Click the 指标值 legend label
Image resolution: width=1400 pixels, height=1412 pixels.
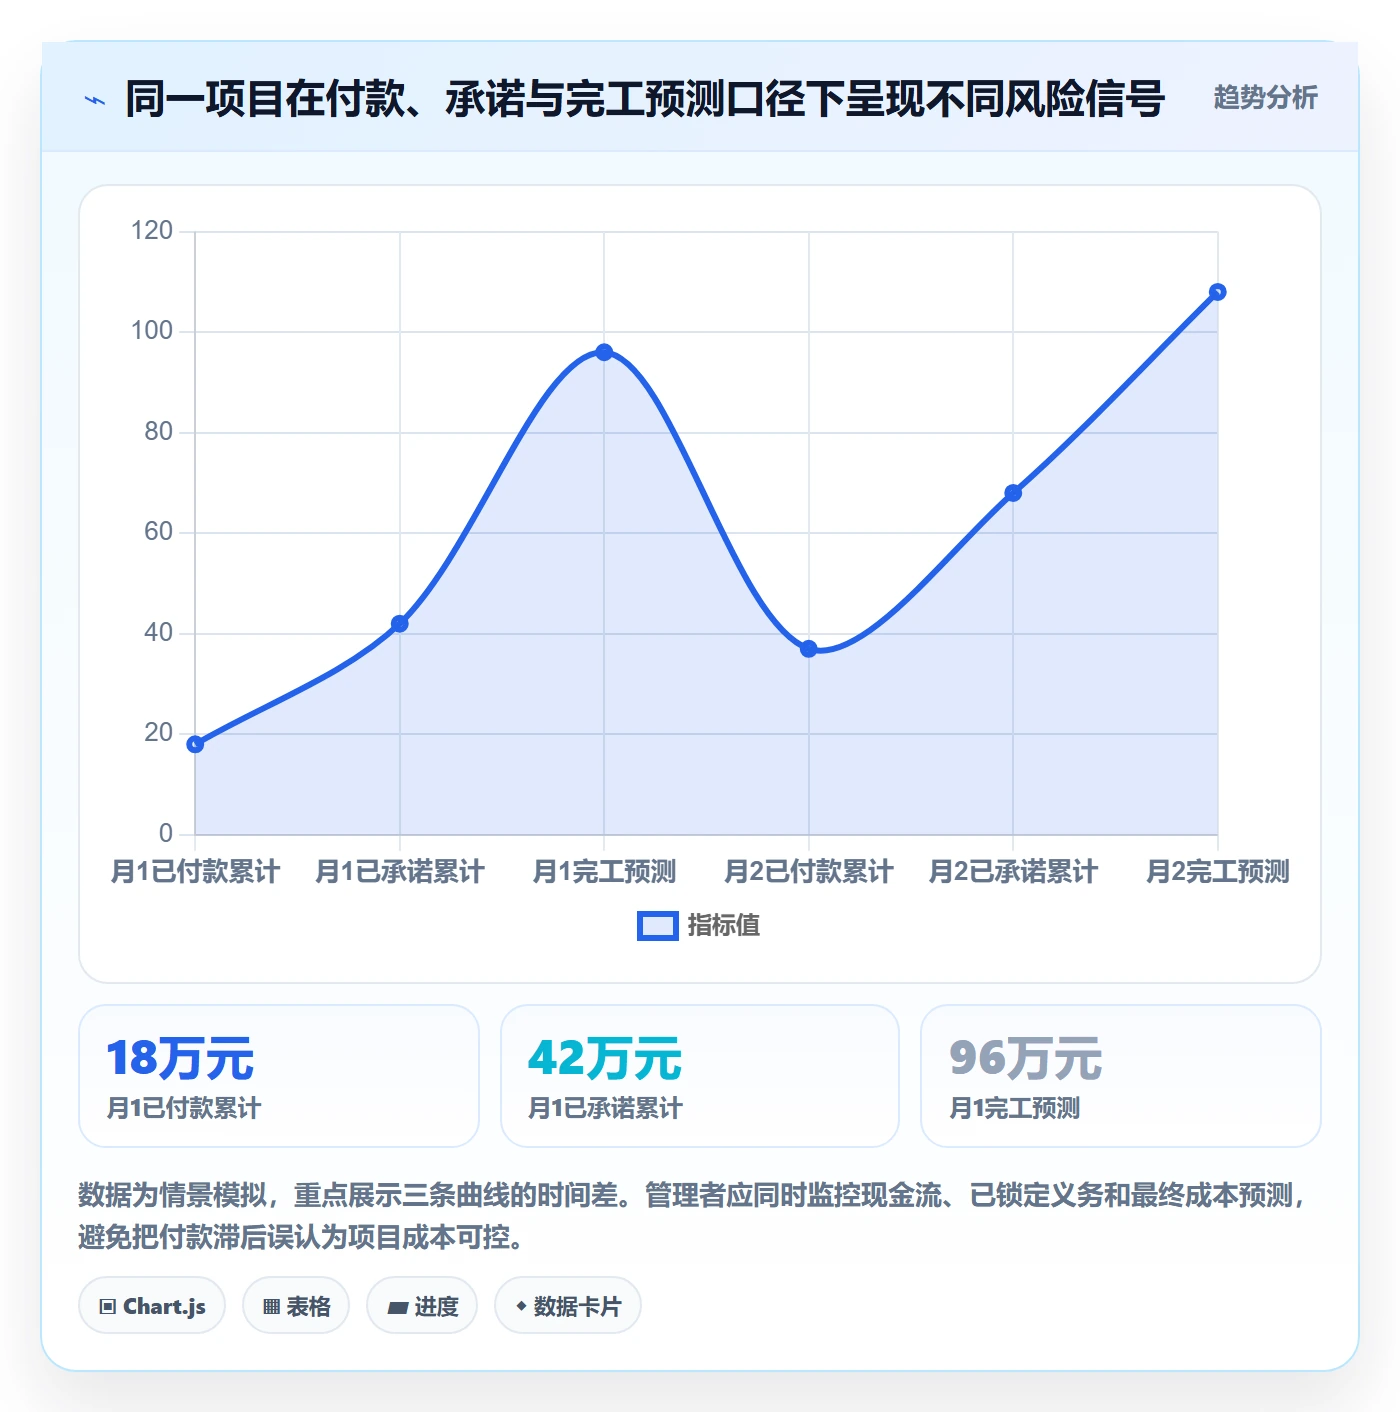click(x=724, y=926)
